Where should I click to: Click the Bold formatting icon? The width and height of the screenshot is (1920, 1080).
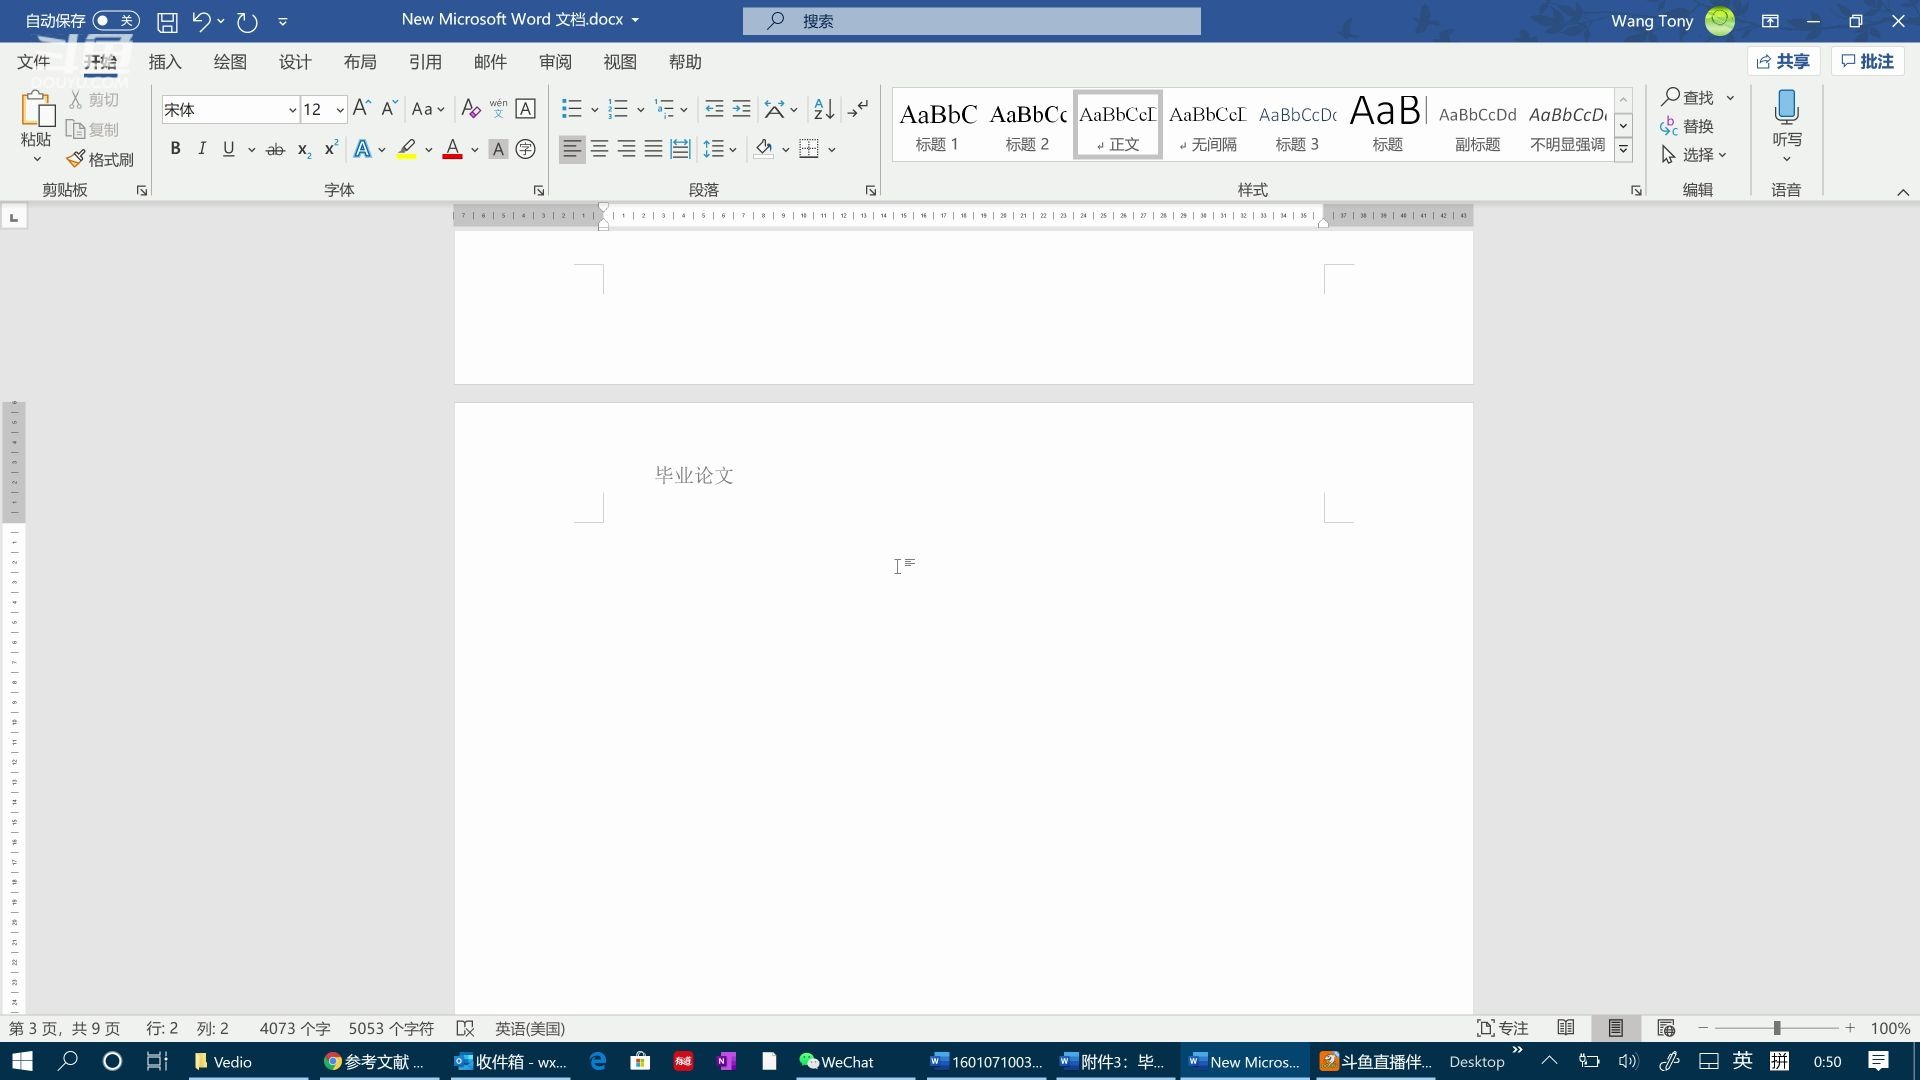pos(174,148)
